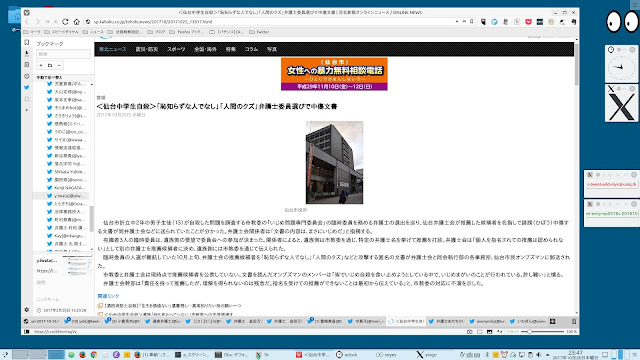
Task: Toggle the side panel from status bar
Action: pyautogui.click(x=27, y=332)
